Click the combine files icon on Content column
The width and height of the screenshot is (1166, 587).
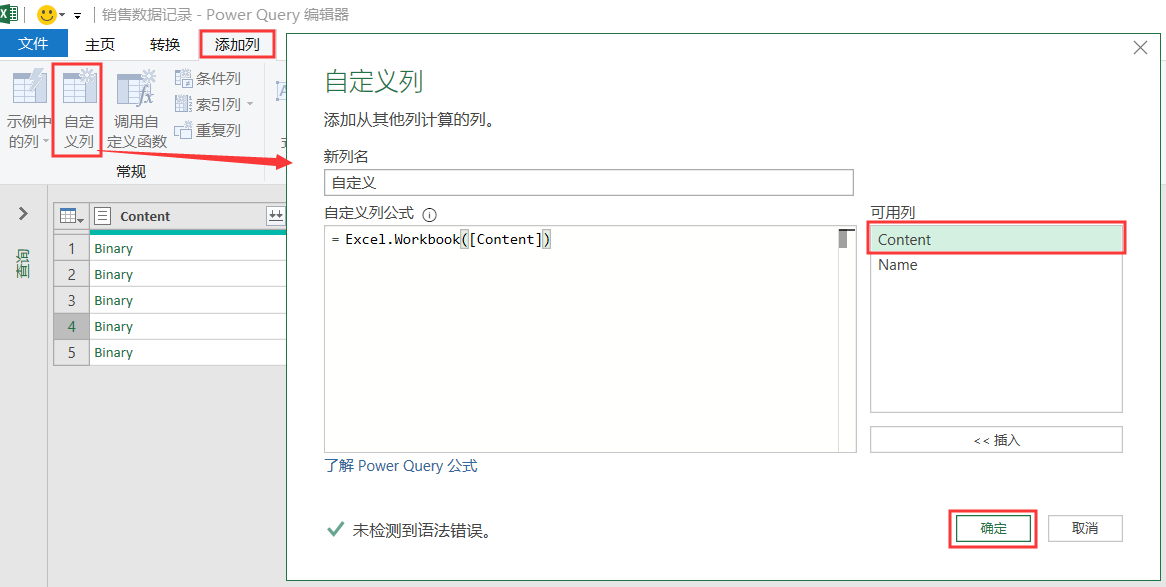tap(276, 216)
